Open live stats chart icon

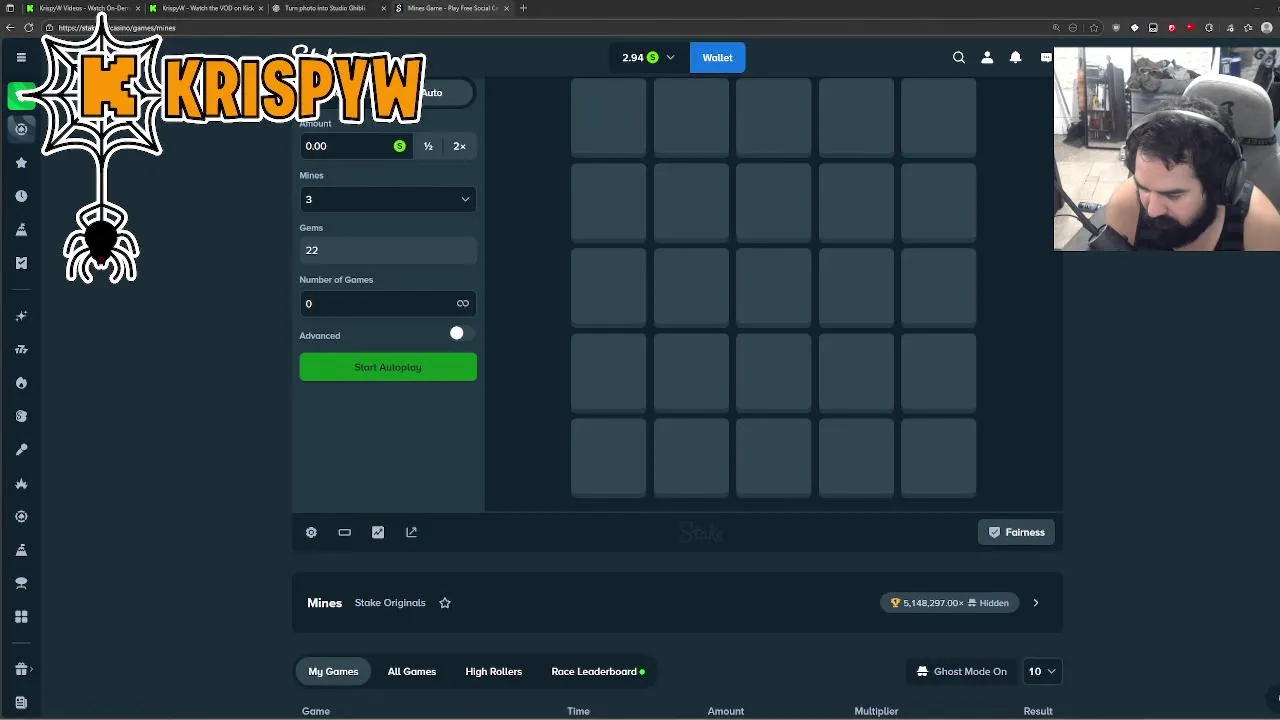point(378,532)
